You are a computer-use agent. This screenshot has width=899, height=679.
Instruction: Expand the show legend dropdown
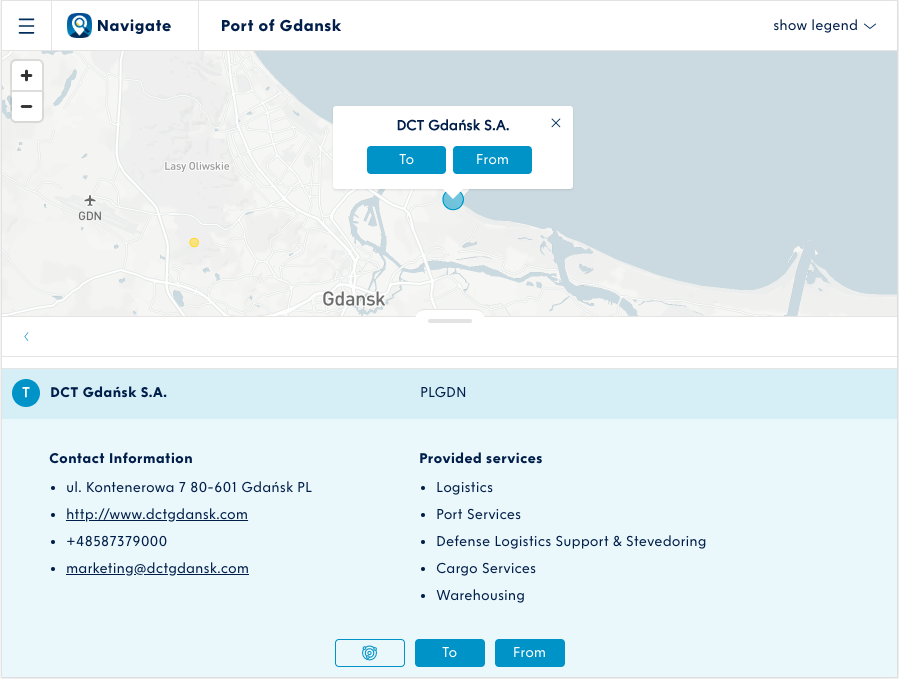tap(824, 26)
